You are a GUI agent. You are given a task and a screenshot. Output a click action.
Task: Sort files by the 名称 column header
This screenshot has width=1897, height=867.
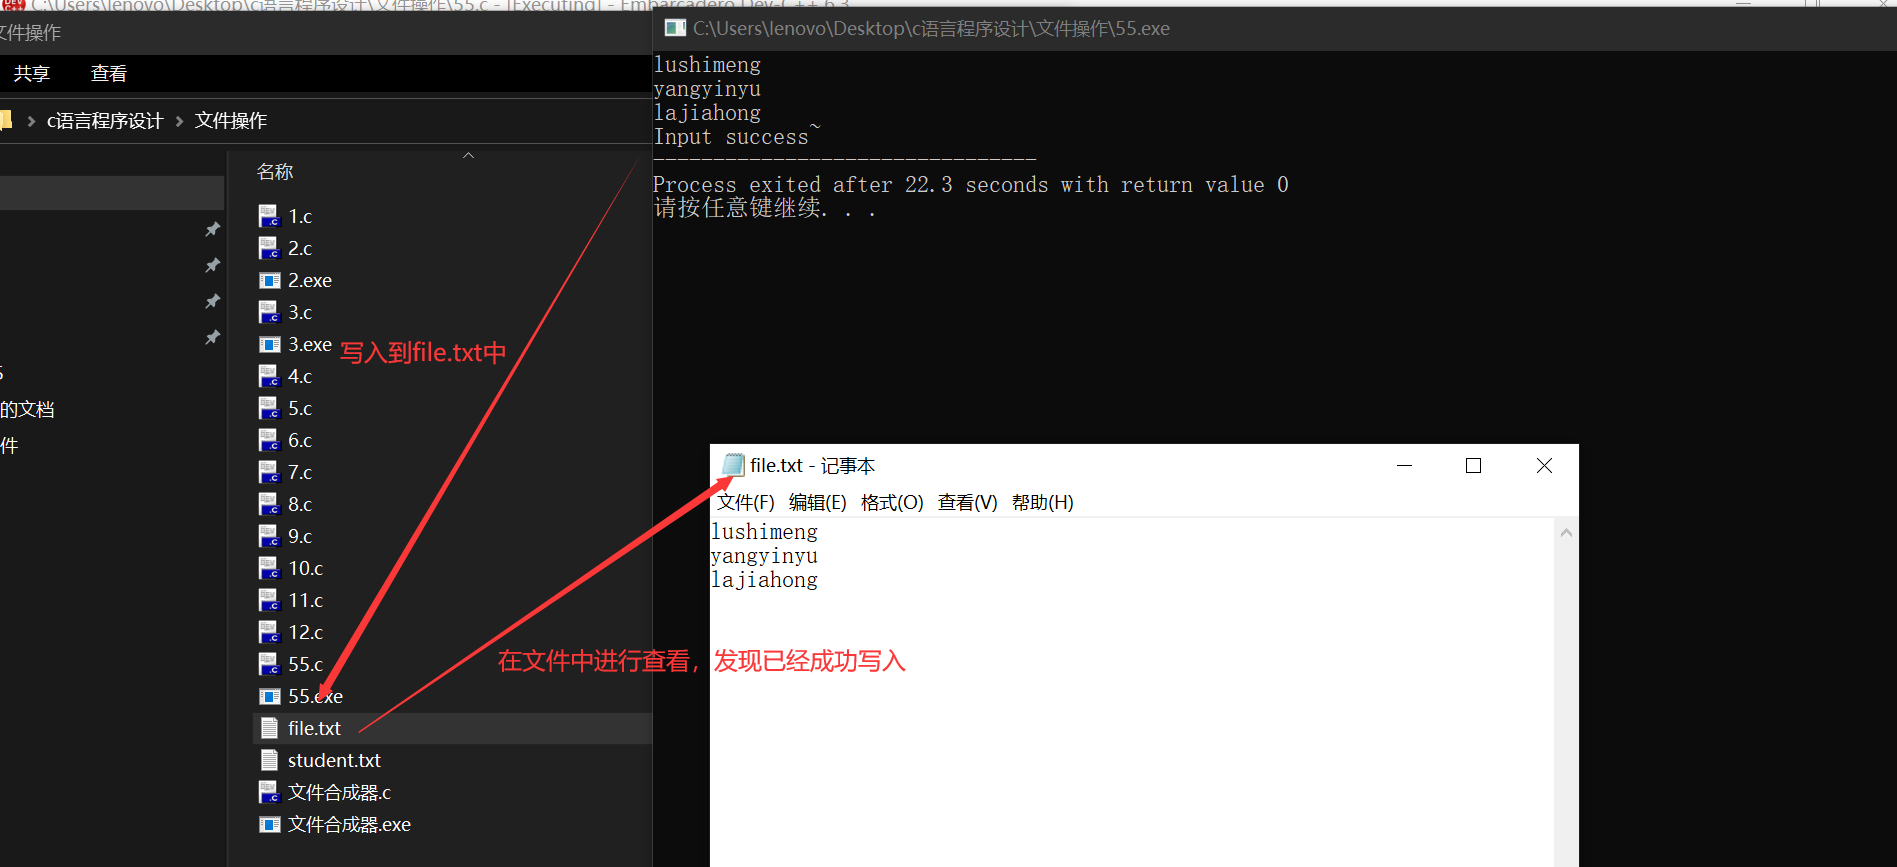[275, 172]
